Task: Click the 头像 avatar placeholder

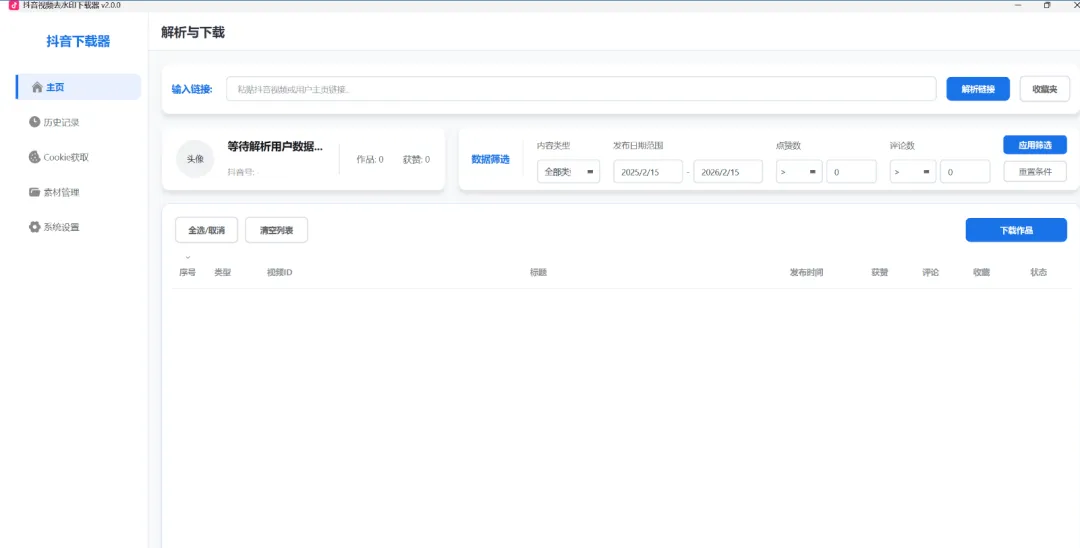Action: 195,159
